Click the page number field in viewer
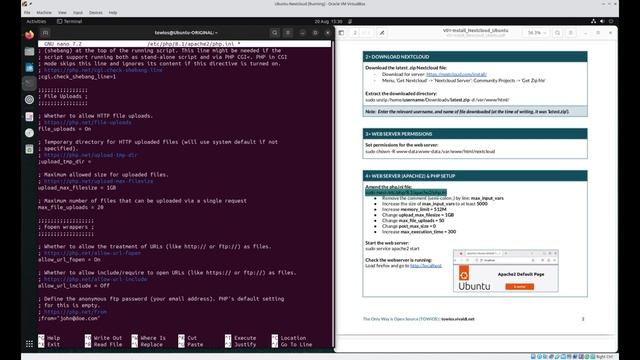 (355, 33)
